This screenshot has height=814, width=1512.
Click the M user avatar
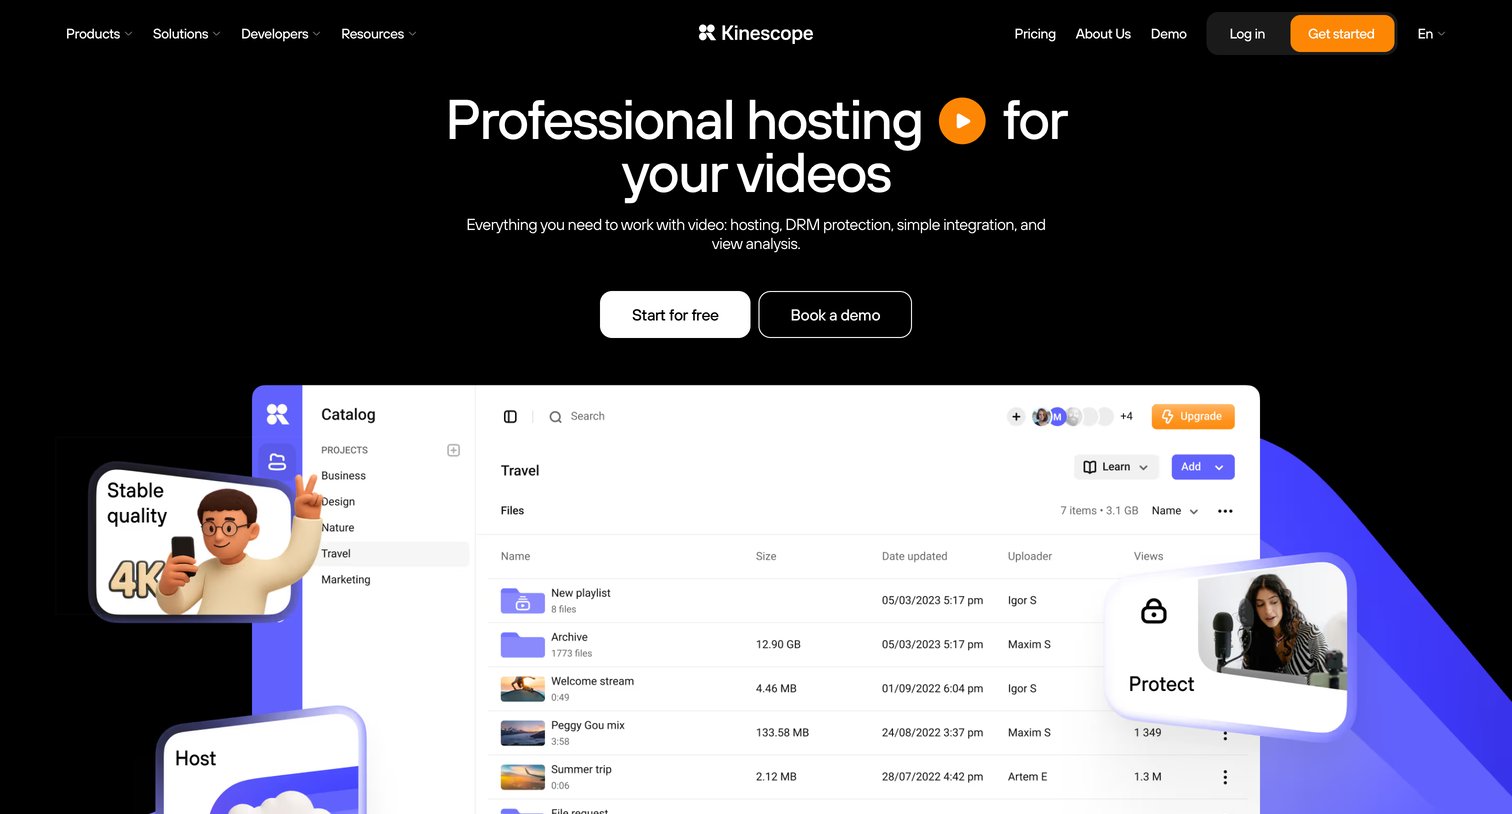click(x=1057, y=417)
